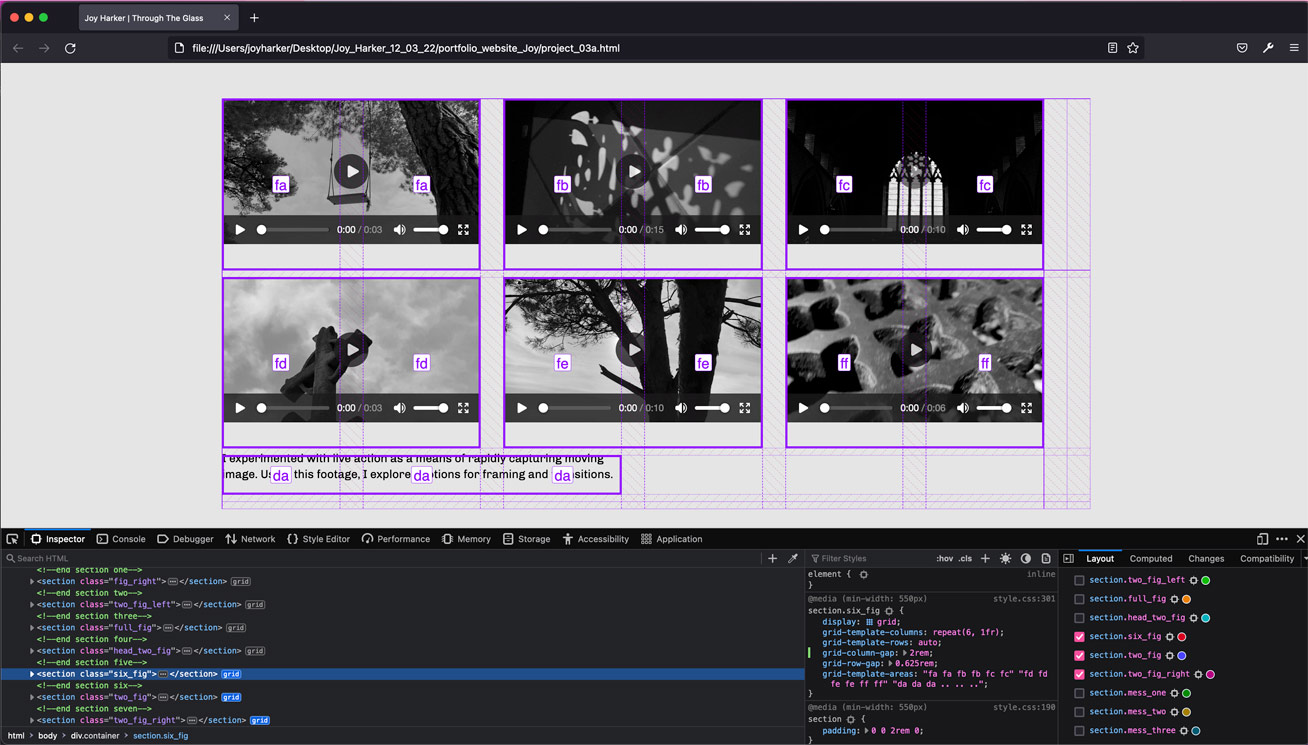Screen dimensions: 1308x745
Task: Enable grid overlay for section.two_fig_left
Action: [x=1079, y=580]
